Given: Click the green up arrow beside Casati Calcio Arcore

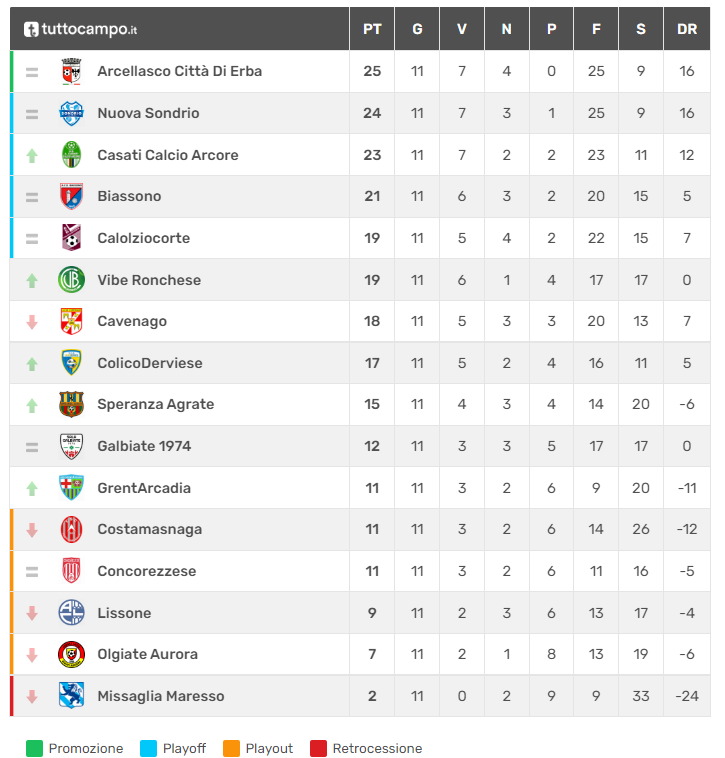Looking at the screenshot, I should 32,155.
